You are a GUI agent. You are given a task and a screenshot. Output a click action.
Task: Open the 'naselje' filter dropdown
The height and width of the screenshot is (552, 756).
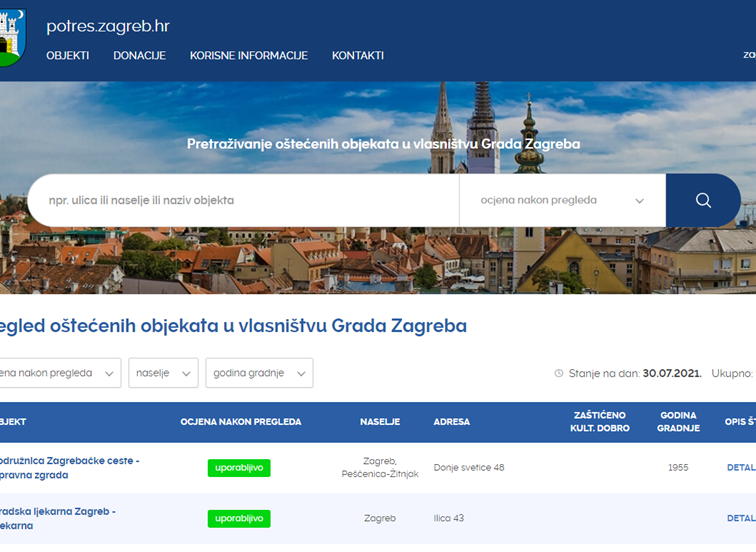[163, 373]
